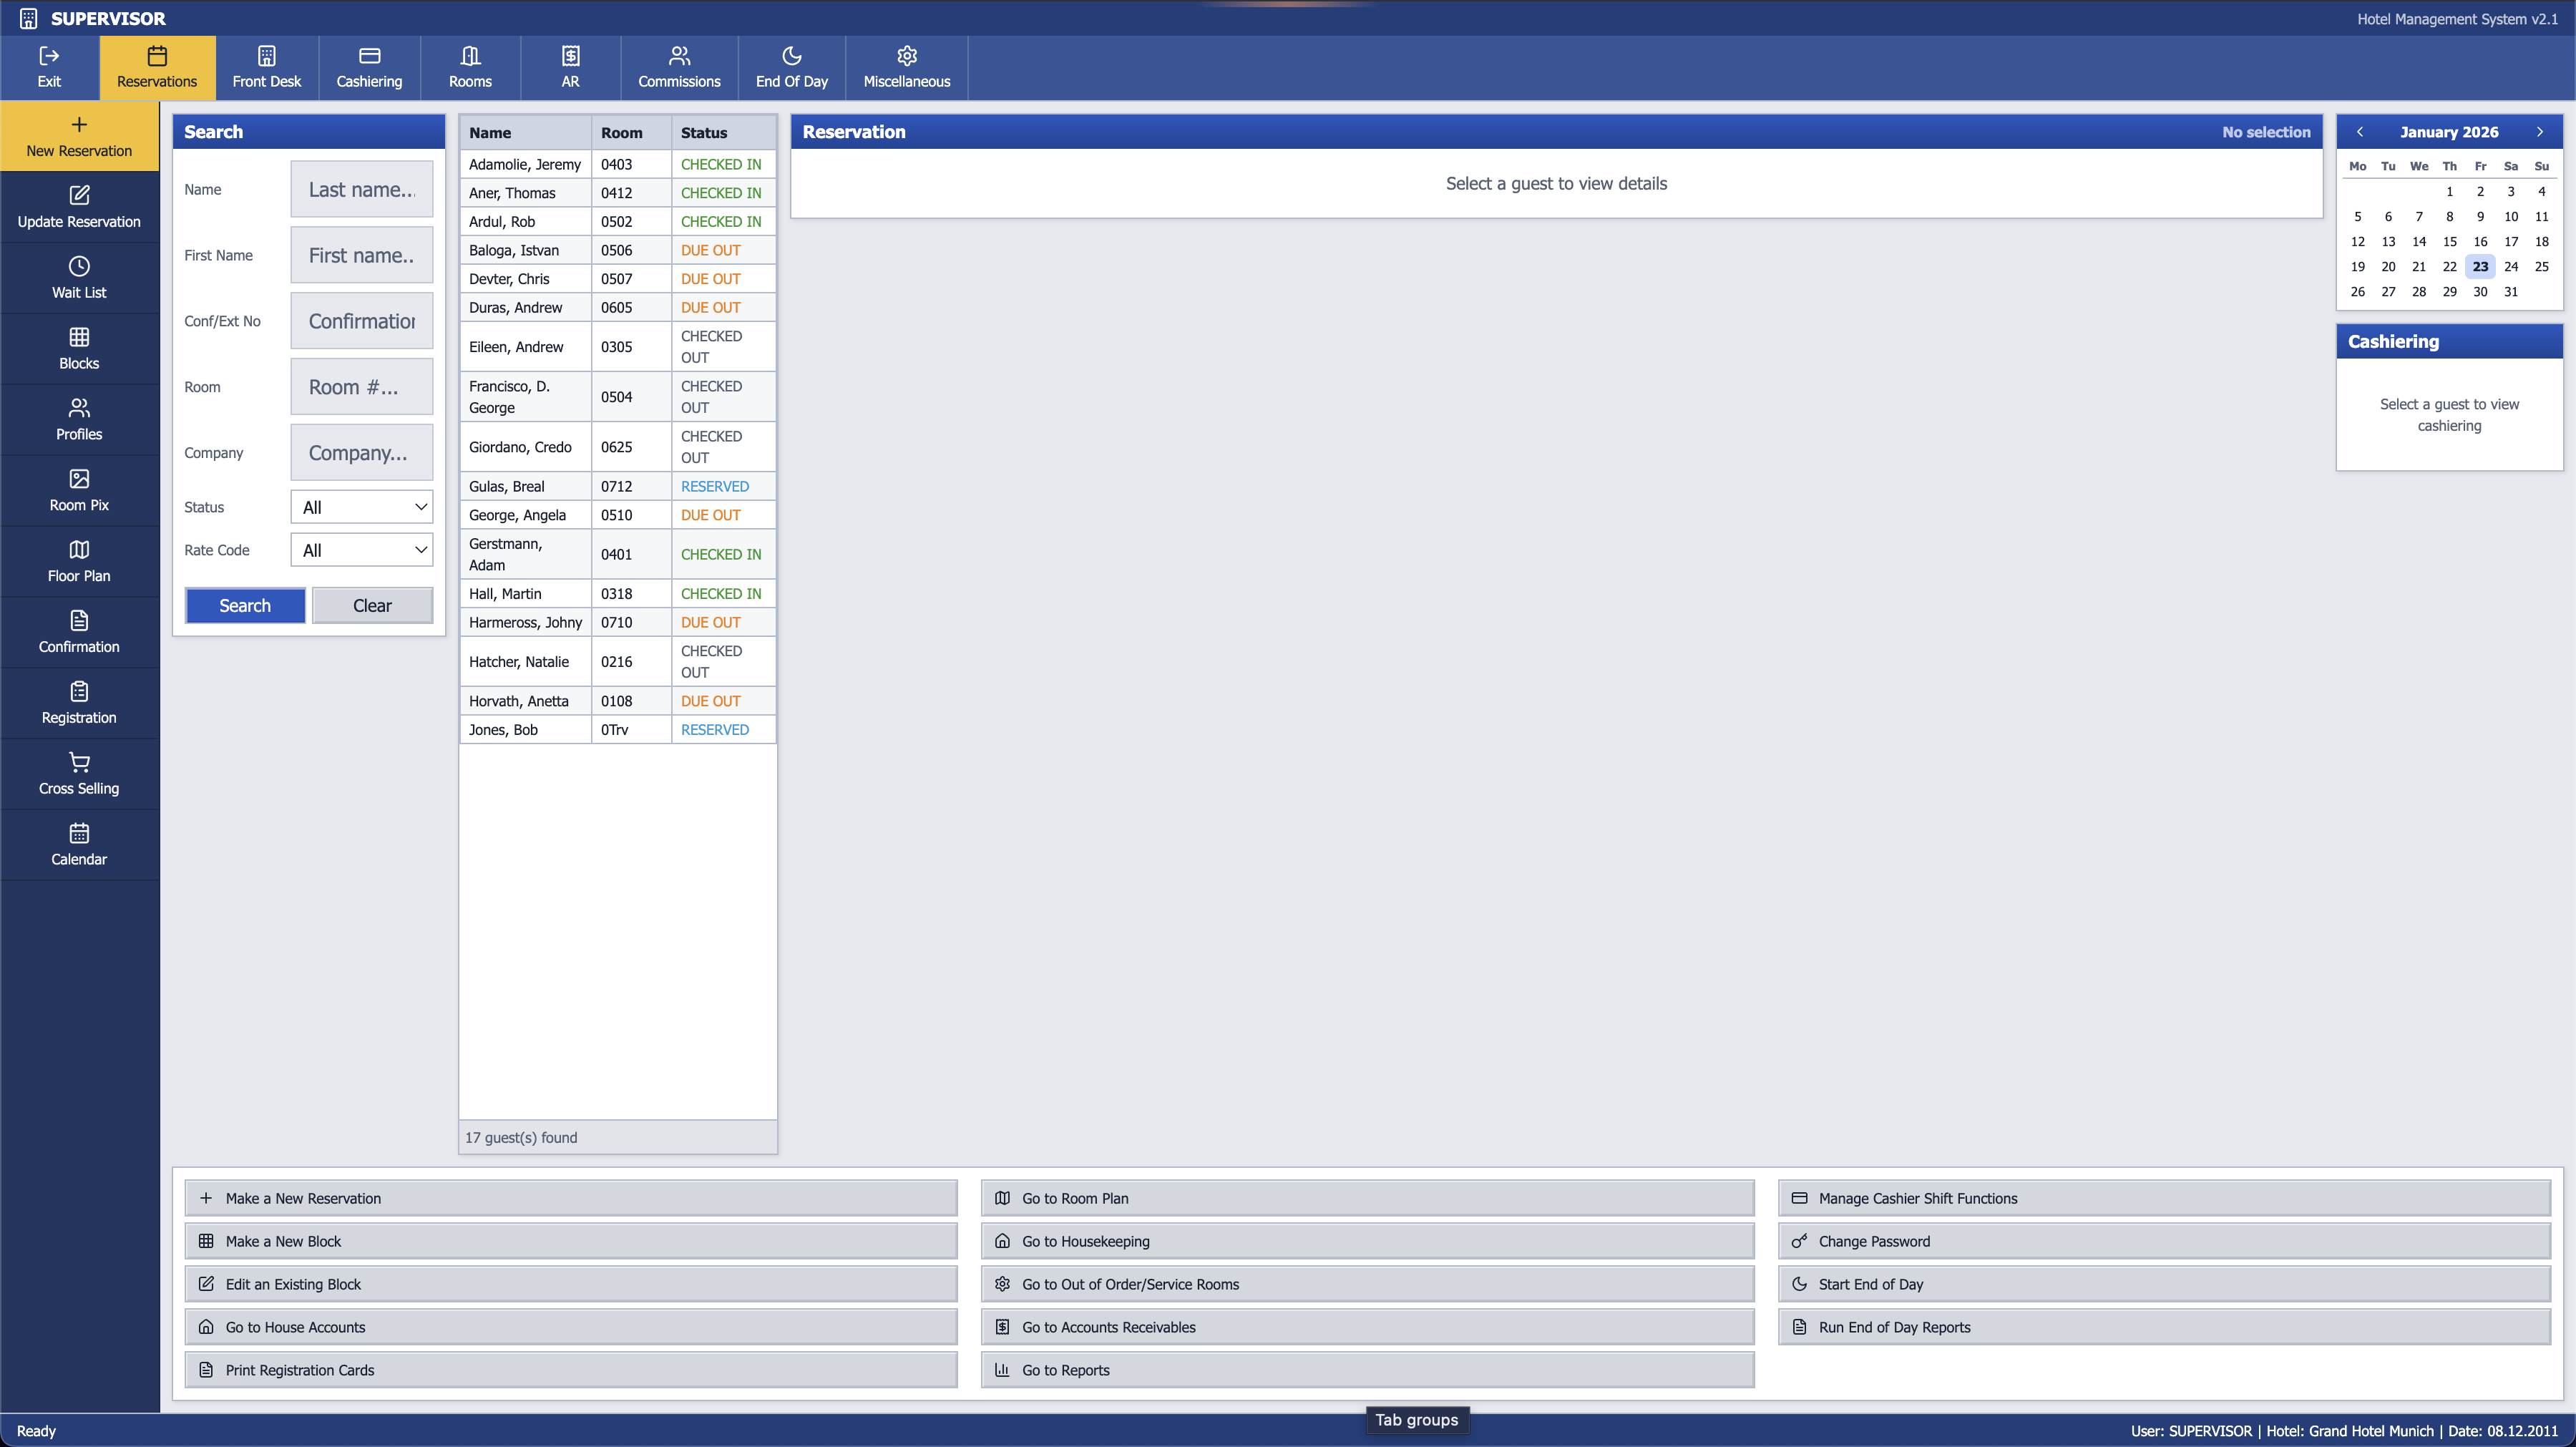Click the Floor Plan map icon

pos(79,550)
